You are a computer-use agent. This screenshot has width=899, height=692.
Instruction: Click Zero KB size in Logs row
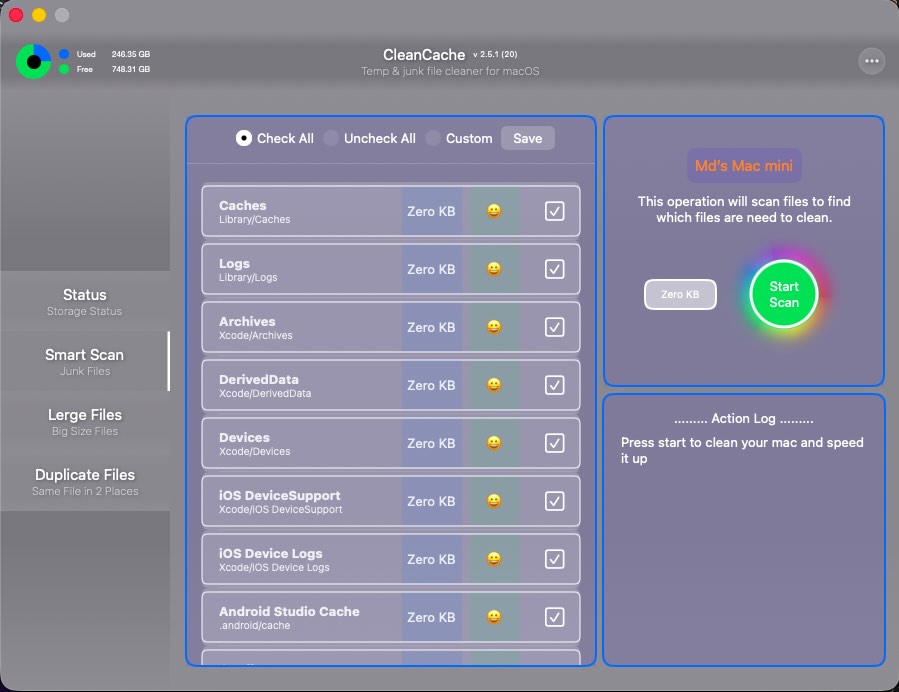coord(431,269)
